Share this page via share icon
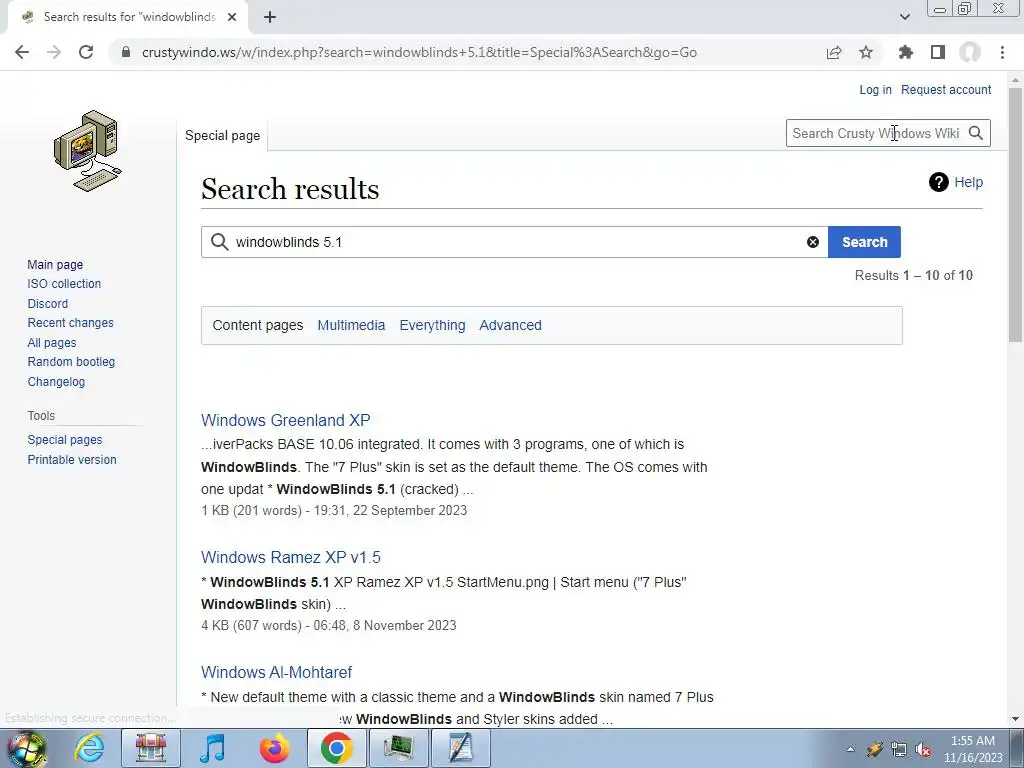Screen dimensions: 1024x768 pos(834,52)
